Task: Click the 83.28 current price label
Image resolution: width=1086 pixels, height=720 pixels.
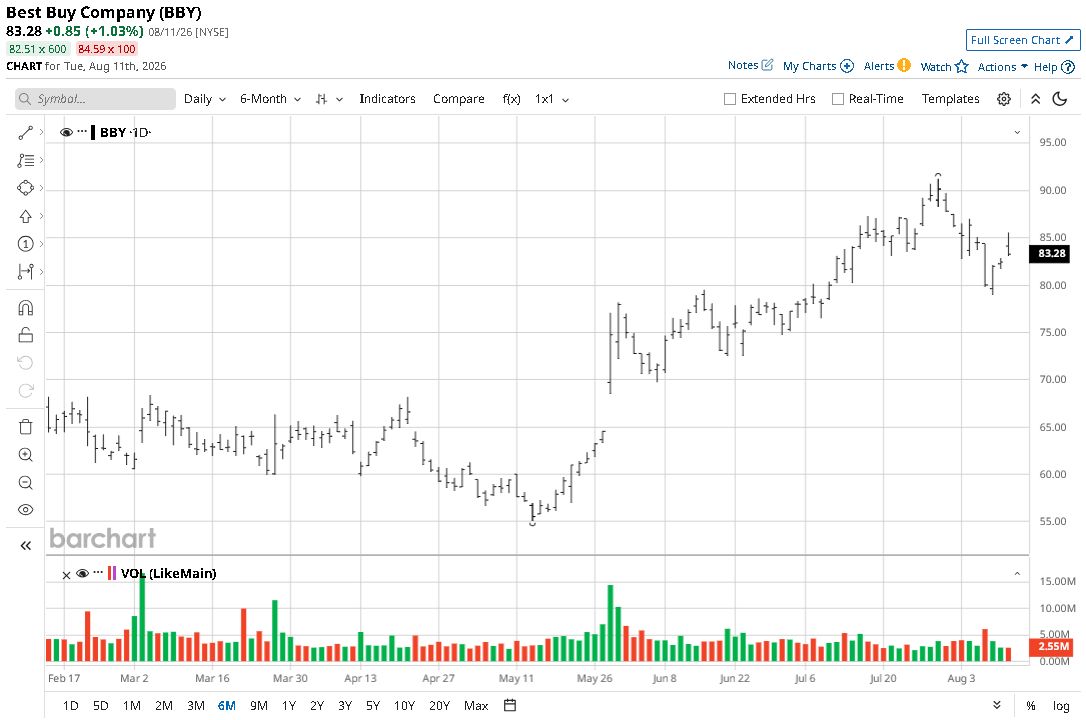Action: [x=1051, y=253]
